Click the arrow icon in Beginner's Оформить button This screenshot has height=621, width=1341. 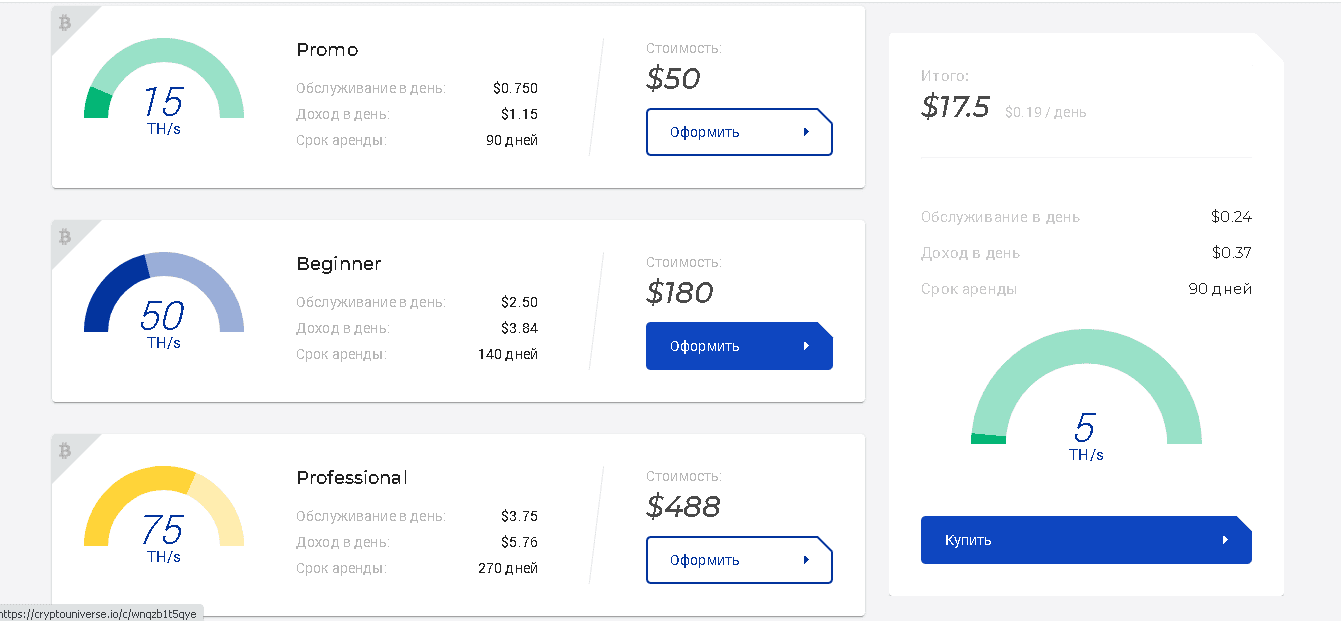[806, 346]
